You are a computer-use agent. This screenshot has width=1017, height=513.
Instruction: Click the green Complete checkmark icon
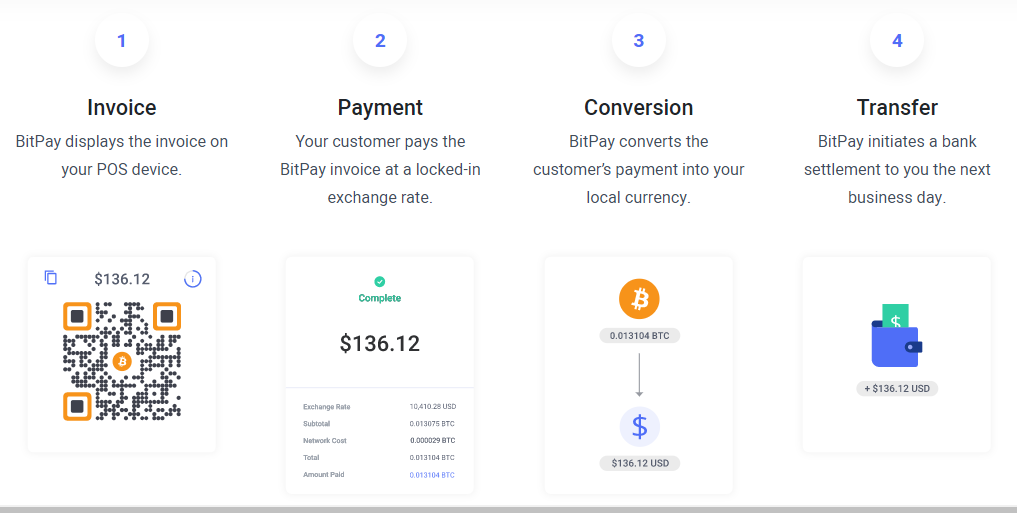pos(379,281)
